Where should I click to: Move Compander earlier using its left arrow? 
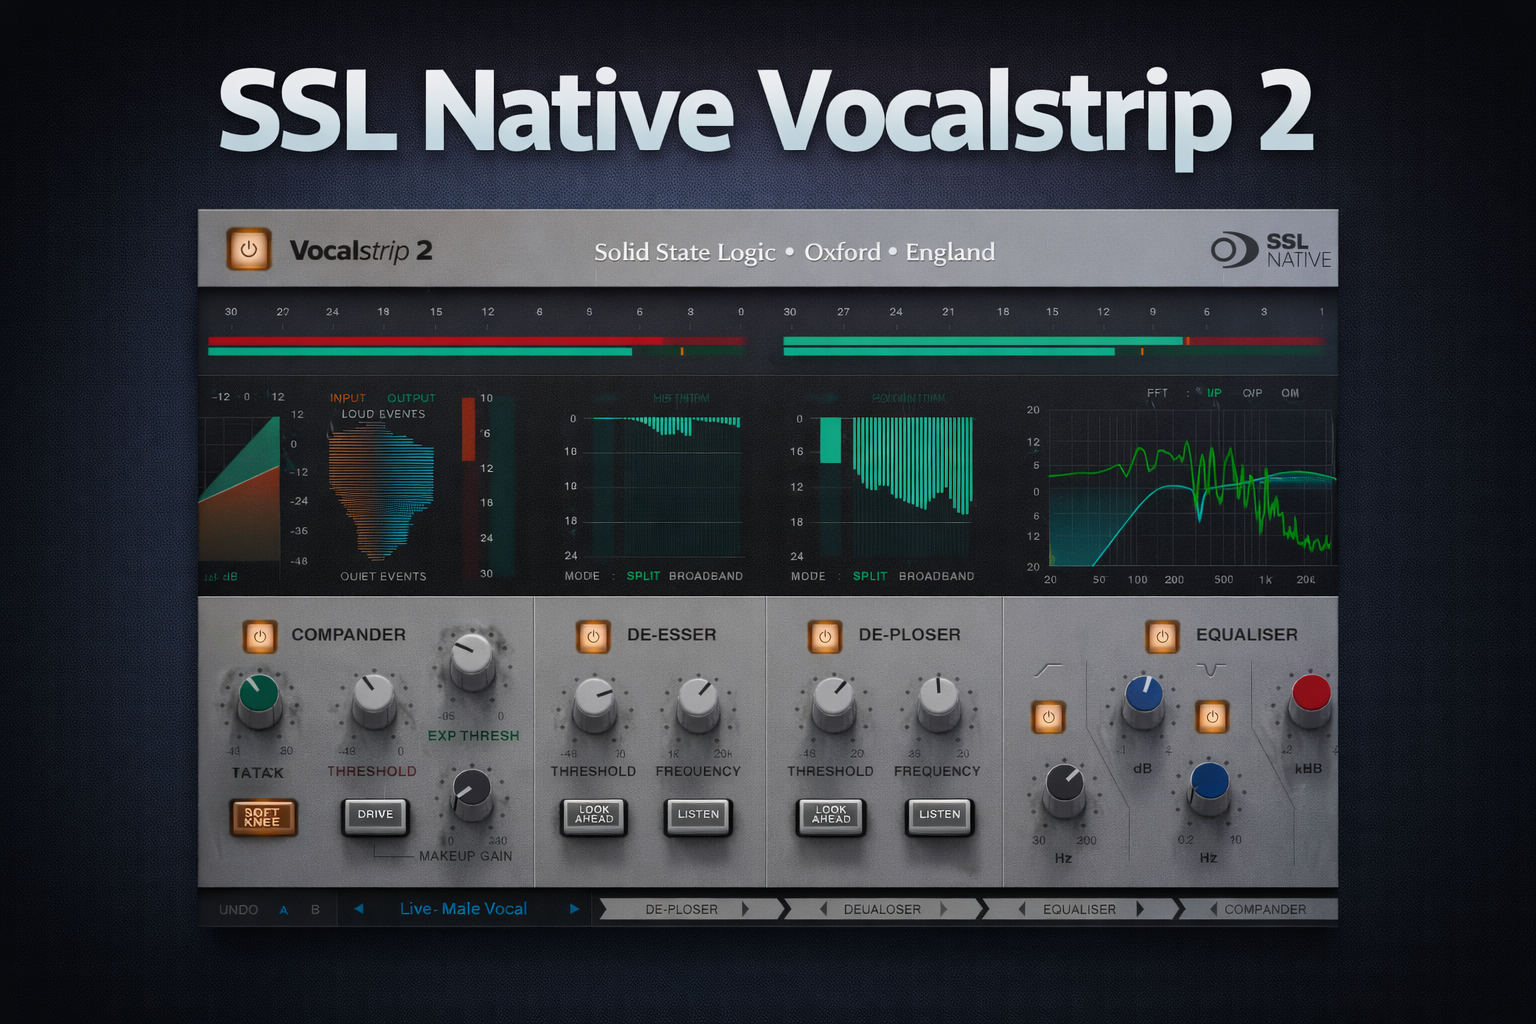pyautogui.click(x=1213, y=909)
